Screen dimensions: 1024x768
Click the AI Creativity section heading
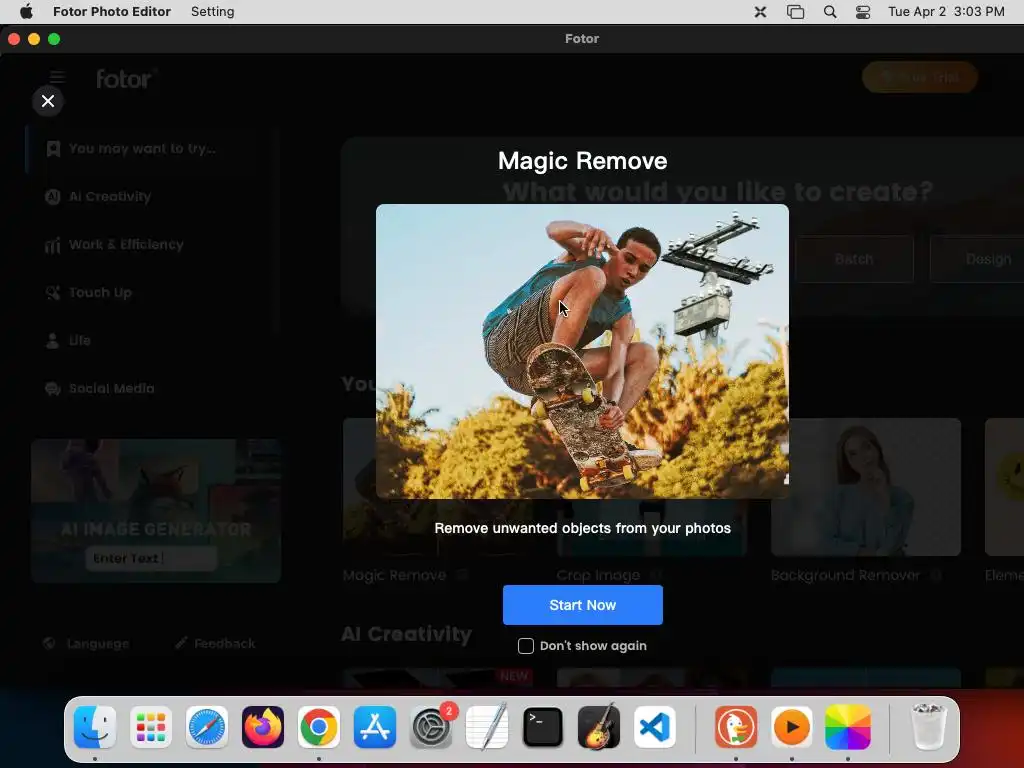[406, 634]
